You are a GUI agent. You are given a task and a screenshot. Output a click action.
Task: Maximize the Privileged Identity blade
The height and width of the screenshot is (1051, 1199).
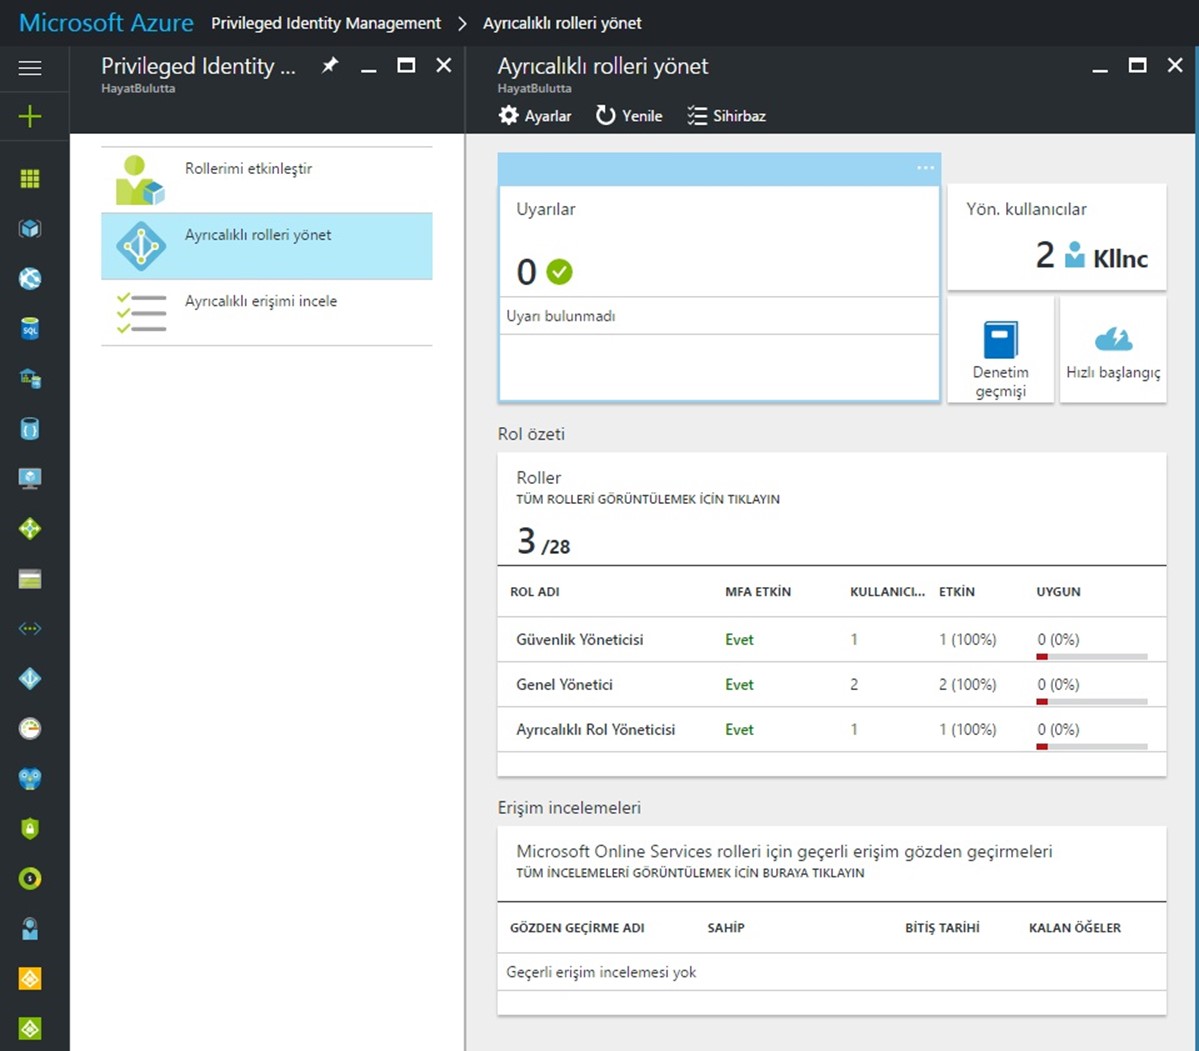[x=406, y=66]
